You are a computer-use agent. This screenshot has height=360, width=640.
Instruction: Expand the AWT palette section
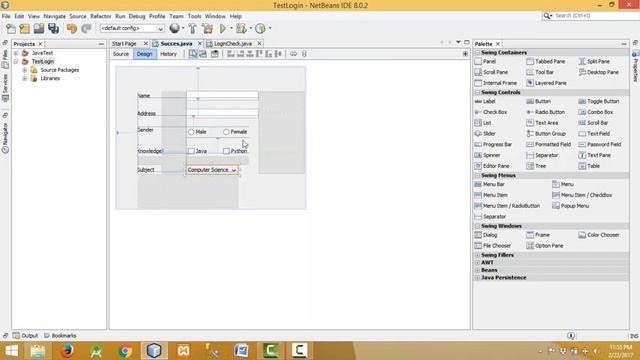[478, 262]
